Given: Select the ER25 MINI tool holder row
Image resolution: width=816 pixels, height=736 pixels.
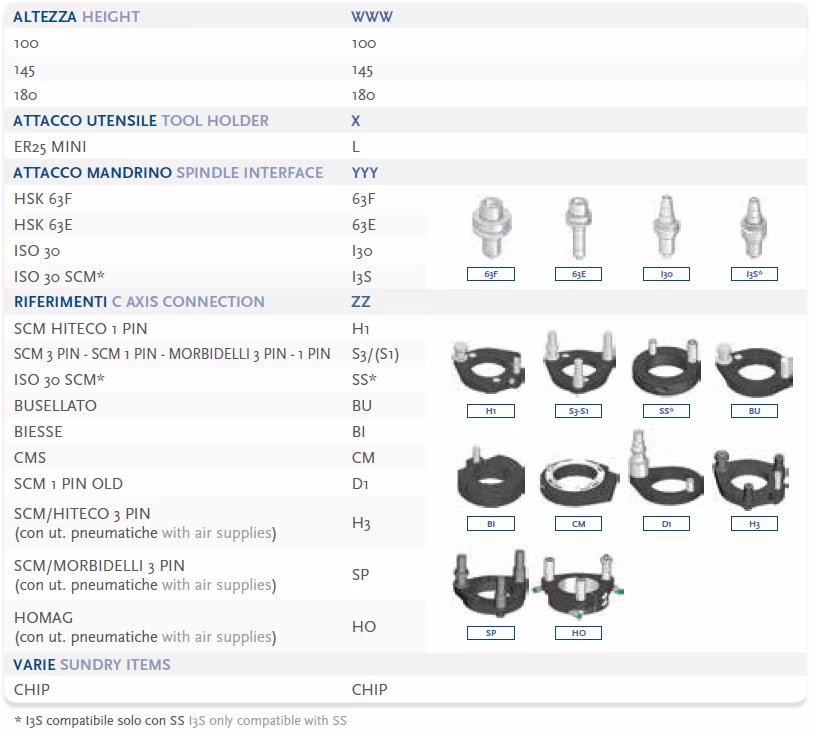Looking at the screenshot, I should 57,147.
